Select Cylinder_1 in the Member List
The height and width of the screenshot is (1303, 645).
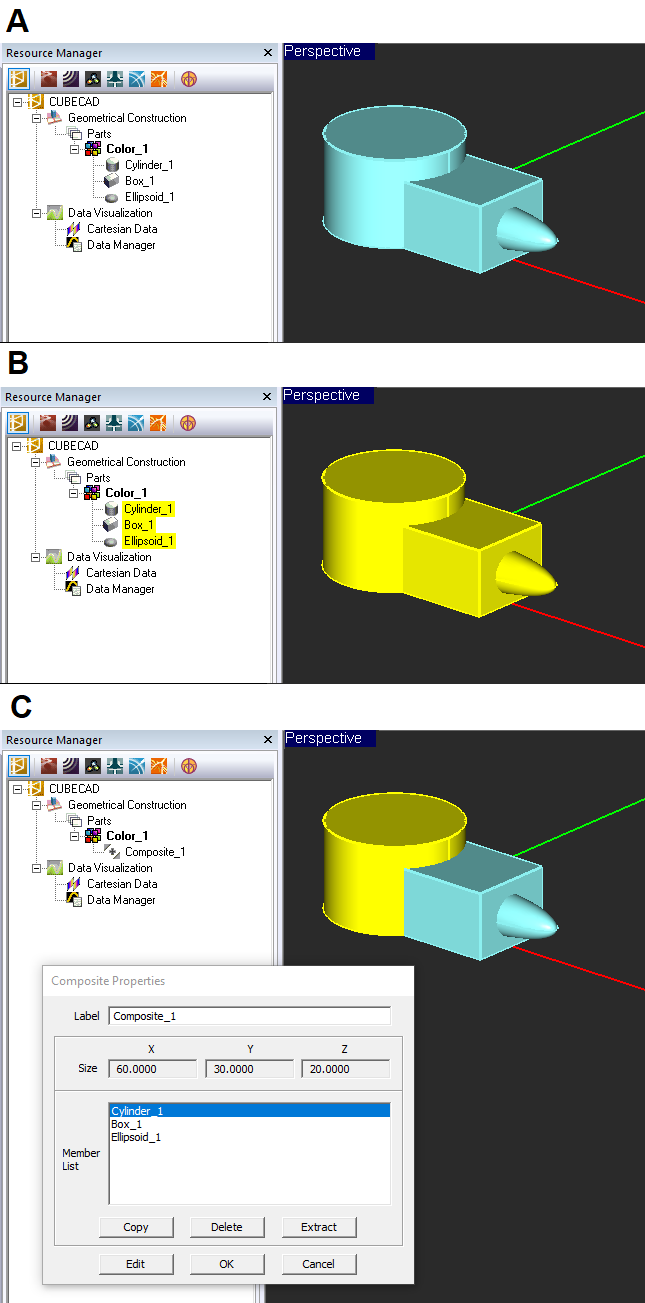coord(249,1111)
